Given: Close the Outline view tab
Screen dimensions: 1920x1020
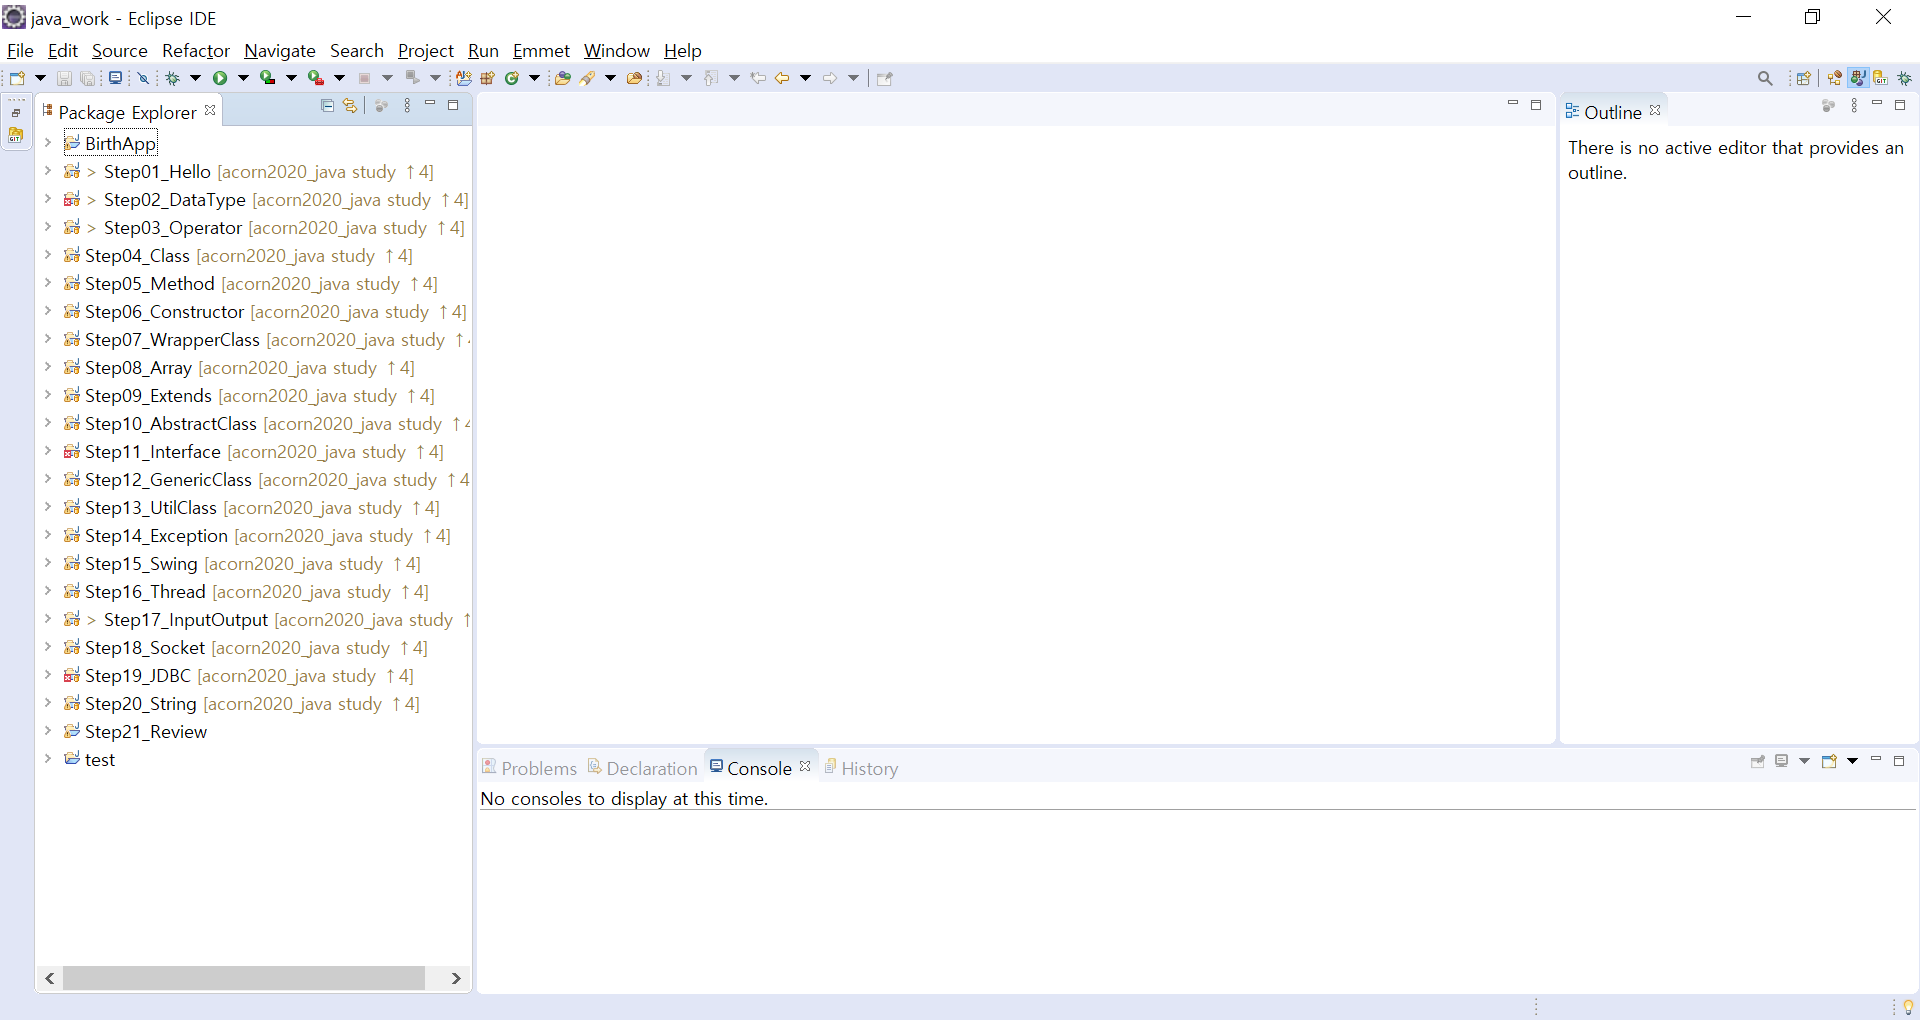Looking at the screenshot, I should click(x=1655, y=110).
